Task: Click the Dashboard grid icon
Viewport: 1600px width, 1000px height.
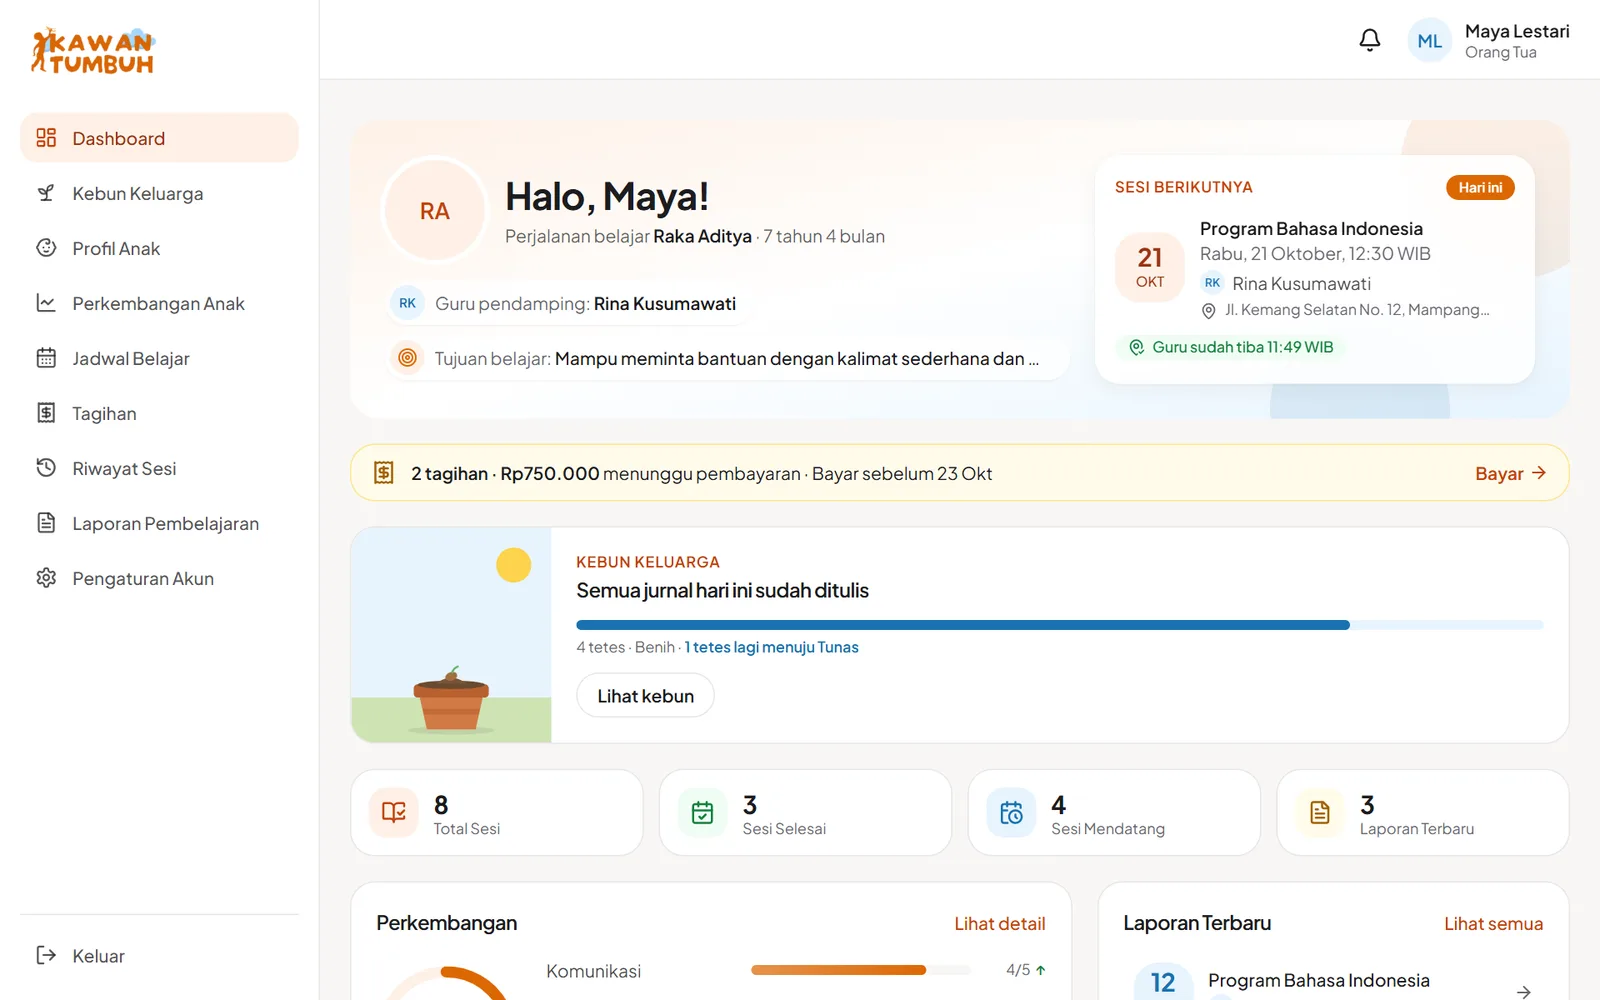Action: pyautogui.click(x=46, y=138)
